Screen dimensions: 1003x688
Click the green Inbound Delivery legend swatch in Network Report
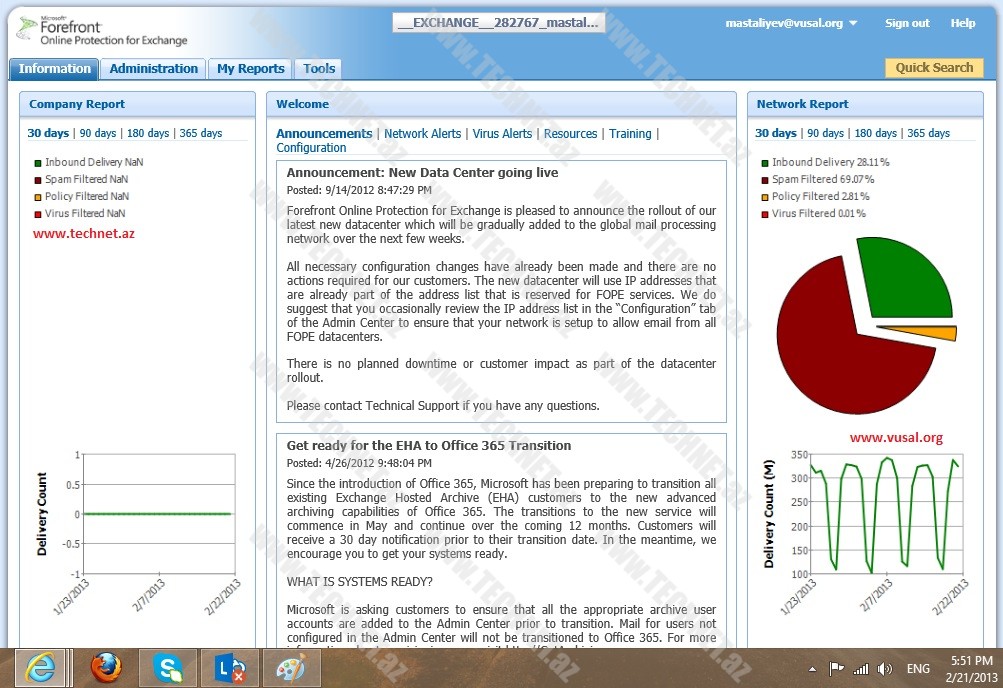click(x=765, y=162)
